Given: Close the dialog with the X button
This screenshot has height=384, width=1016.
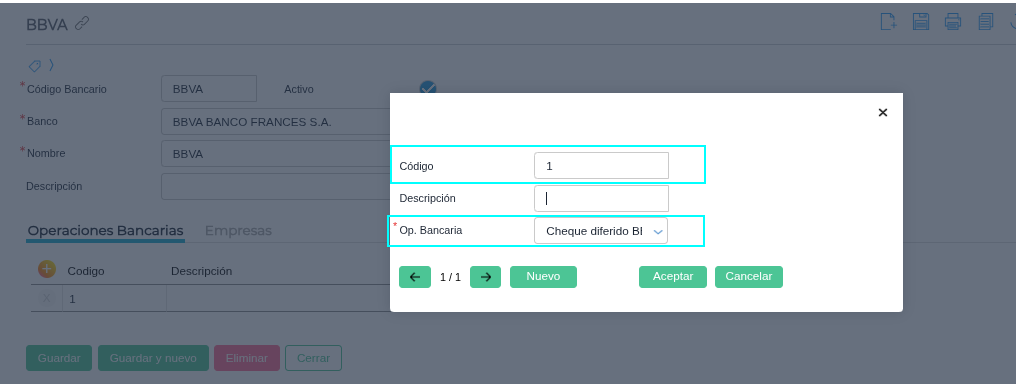Looking at the screenshot, I should point(883,113).
